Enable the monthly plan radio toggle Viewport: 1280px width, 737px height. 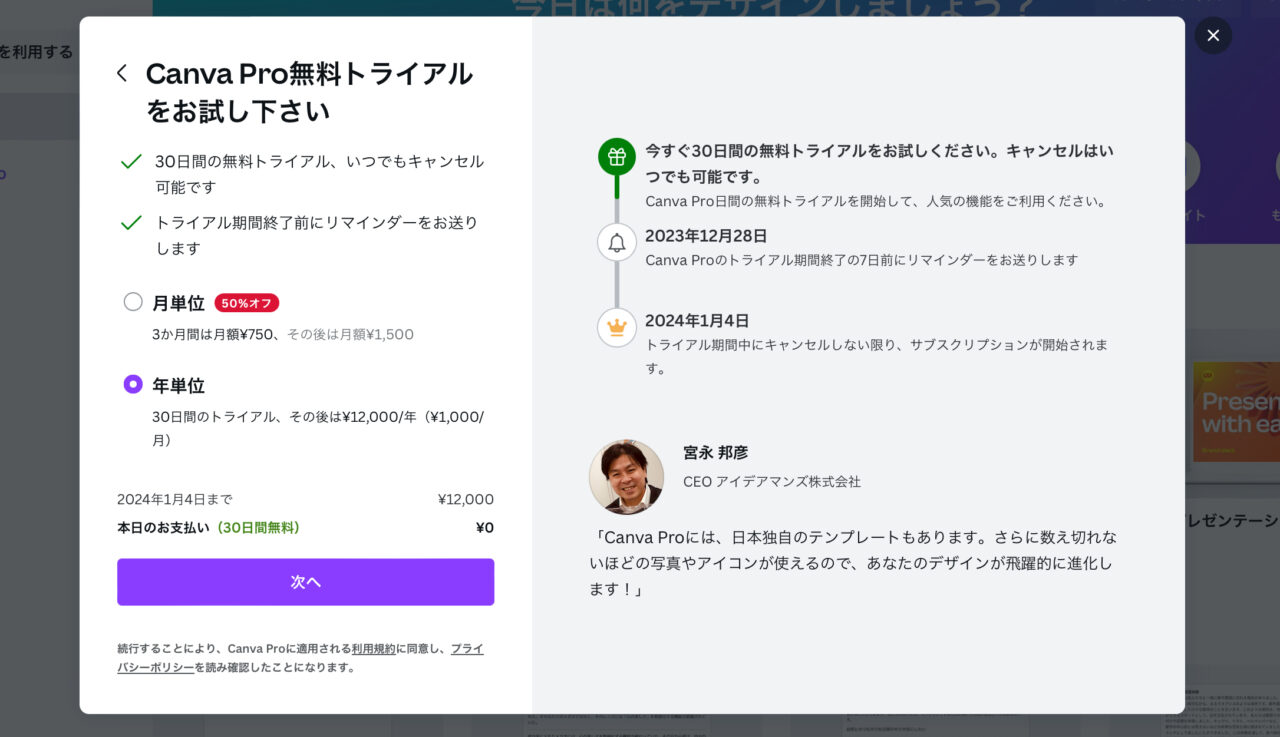click(x=132, y=302)
